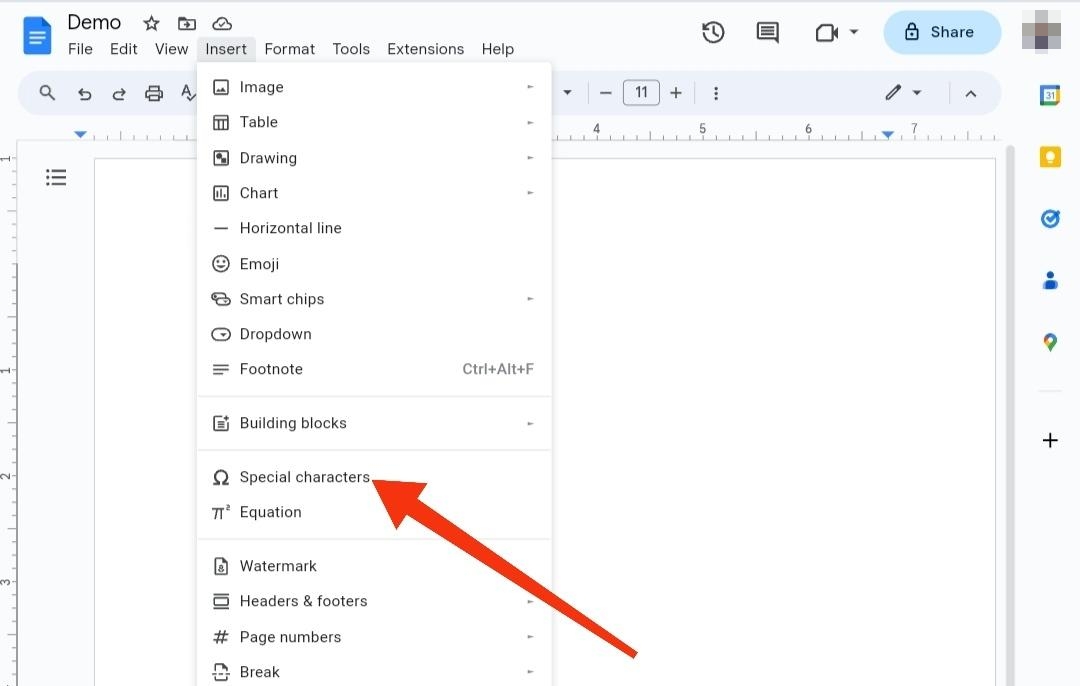1080x686 pixels.
Task: Run spelling and grammar check
Action: pos(190,92)
